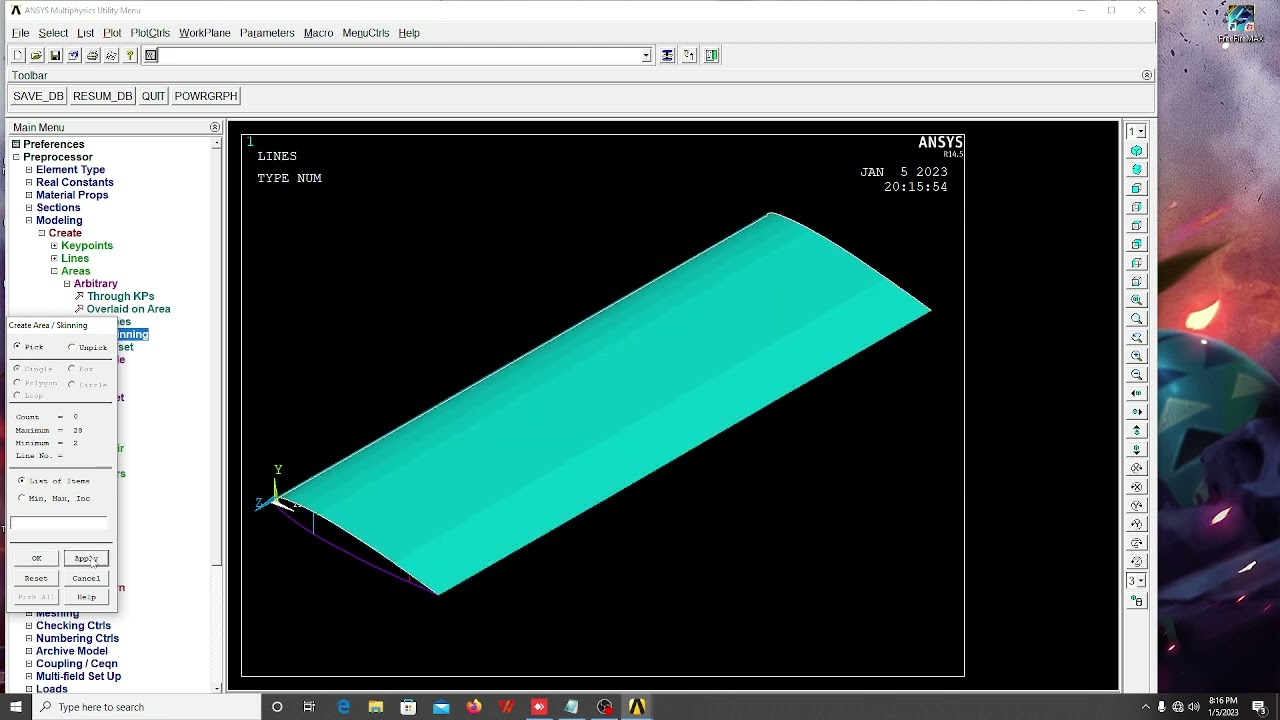The image size is (1280, 720).
Task: Click the taskbar search box
Action: pos(146,707)
